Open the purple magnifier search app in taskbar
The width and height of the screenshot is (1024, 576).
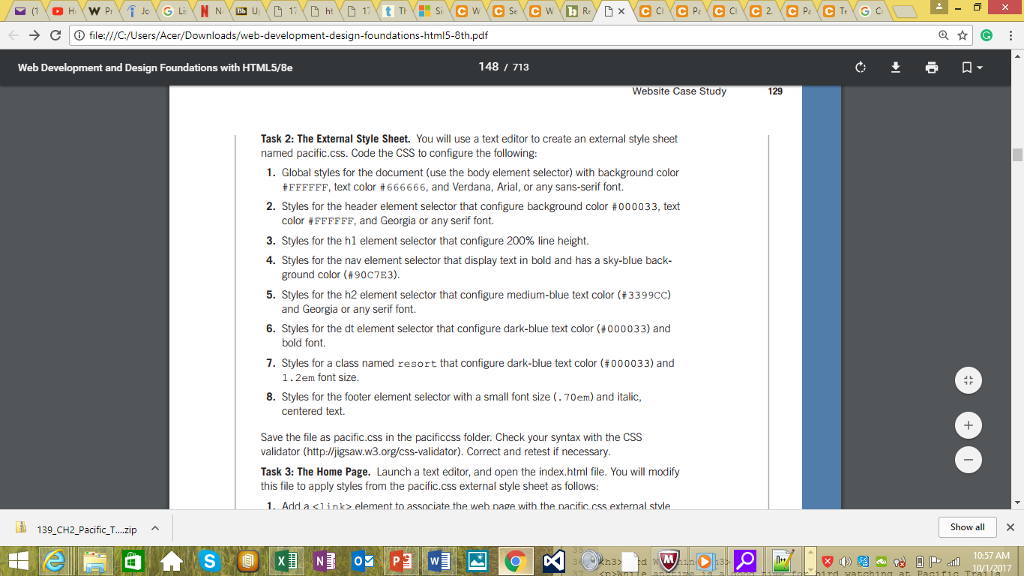click(x=744, y=561)
